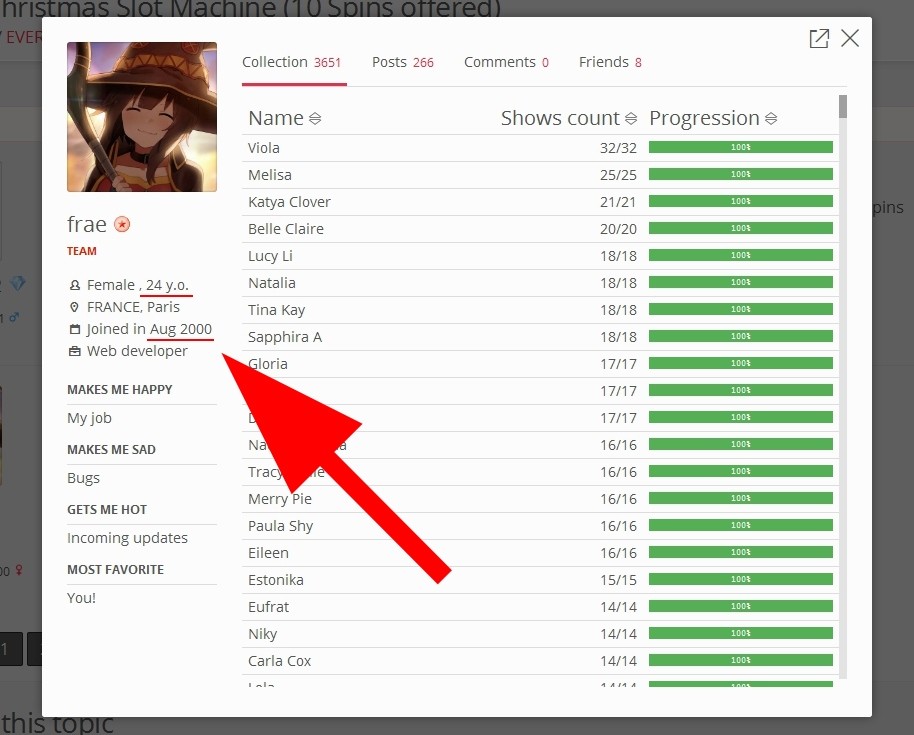Click the briefcase icon before Web developer
The width and height of the screenshot is (914, 735).
point(75,352)
